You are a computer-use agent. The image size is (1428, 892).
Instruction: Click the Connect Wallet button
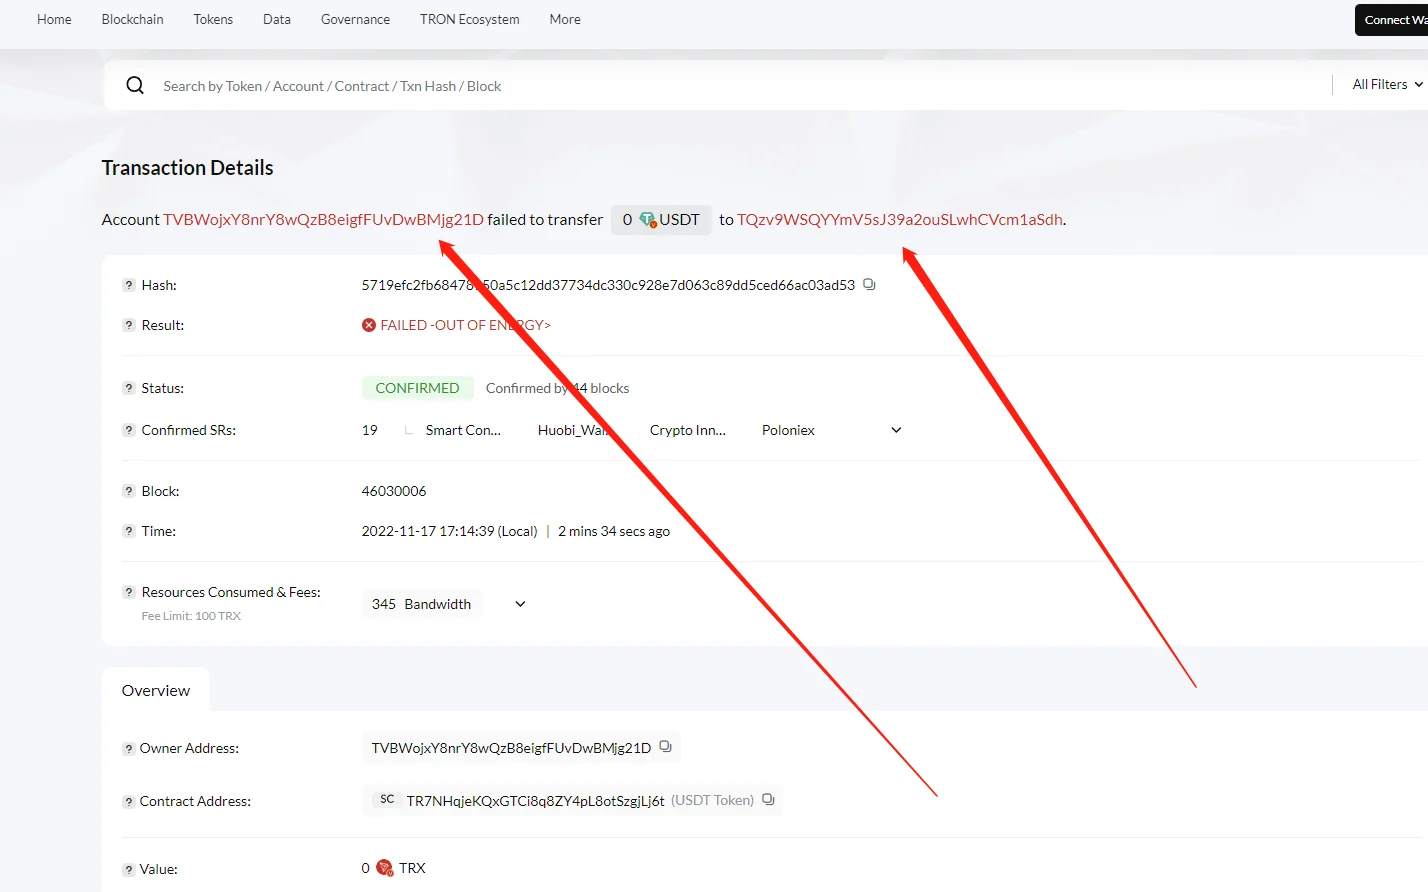(x=1394, y=20)
